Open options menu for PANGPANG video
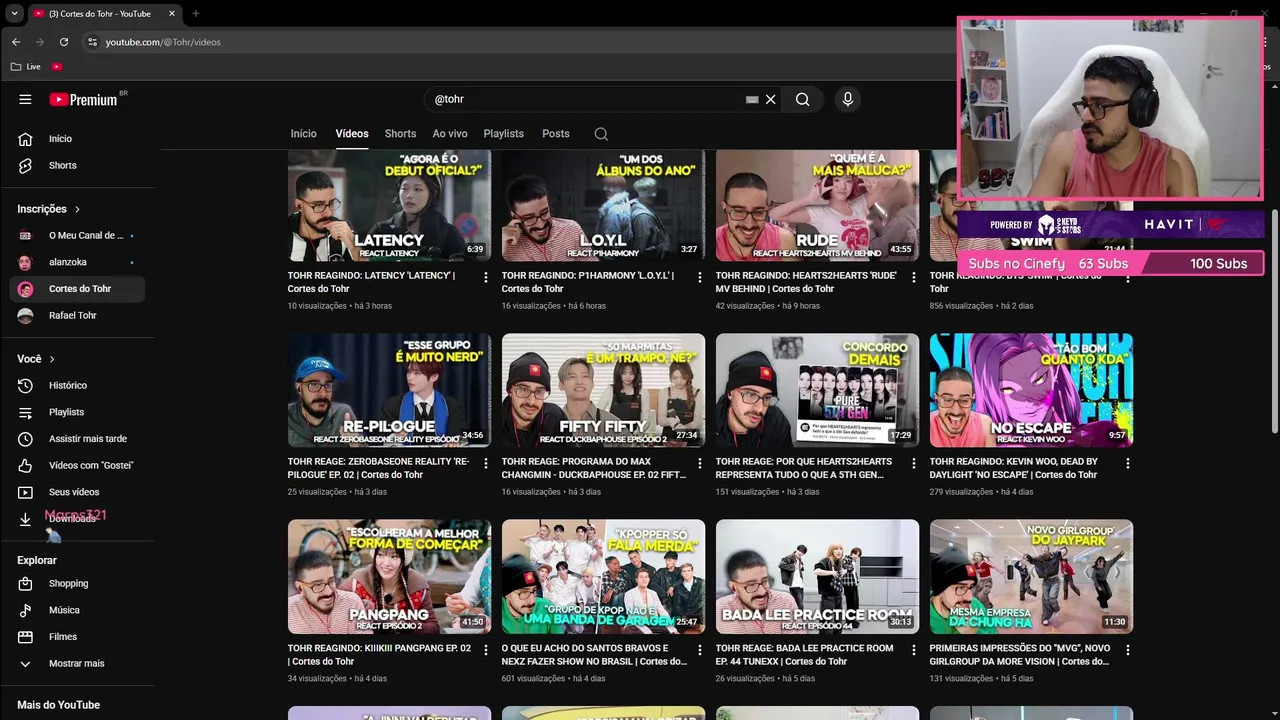This screenshot has height=720, width=1280. (485, 650)
